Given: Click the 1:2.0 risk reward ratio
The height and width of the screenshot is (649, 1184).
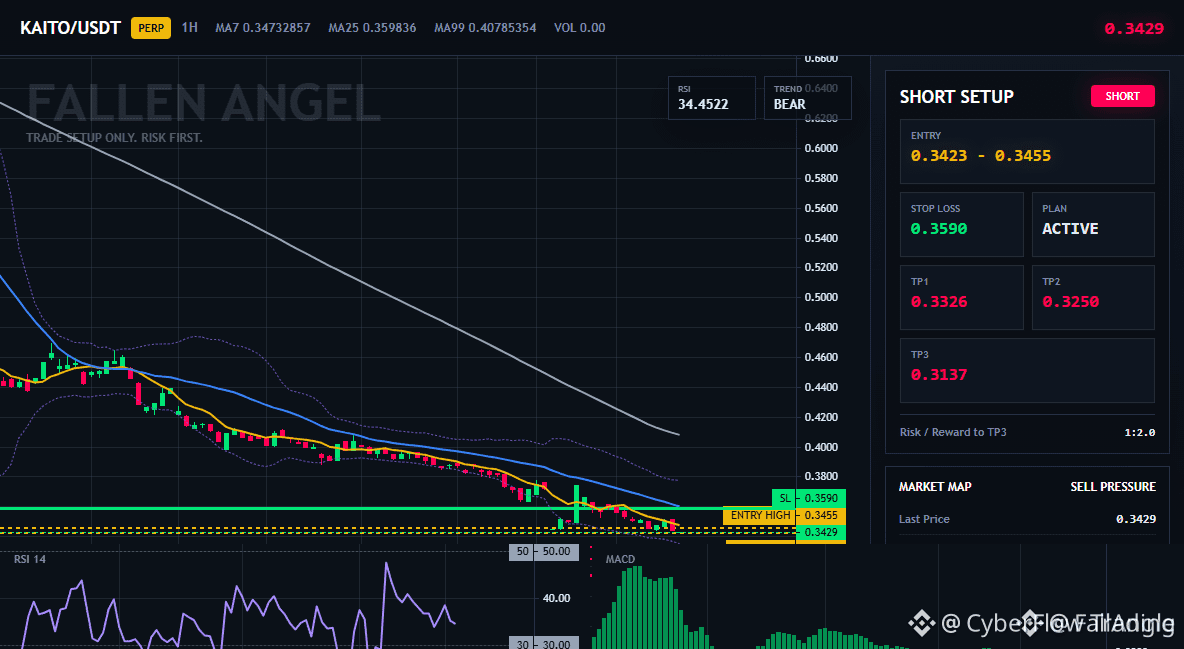Looking at the screenshot, I should (1139, 432).
